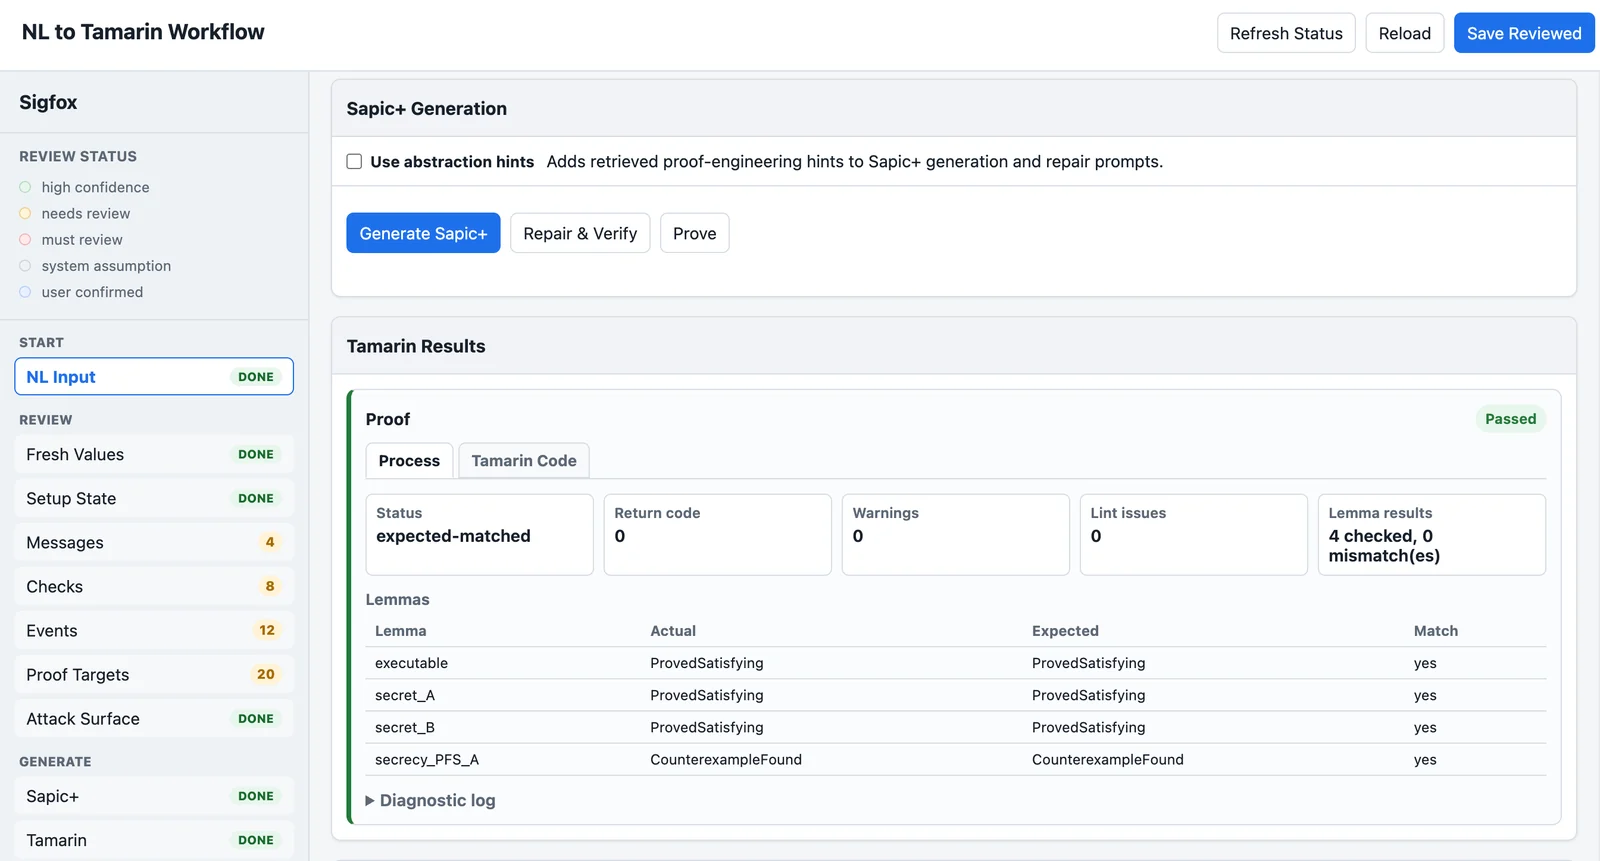1600x861 pixels.
Task: Open the Events review step
Action: (154, 630)
